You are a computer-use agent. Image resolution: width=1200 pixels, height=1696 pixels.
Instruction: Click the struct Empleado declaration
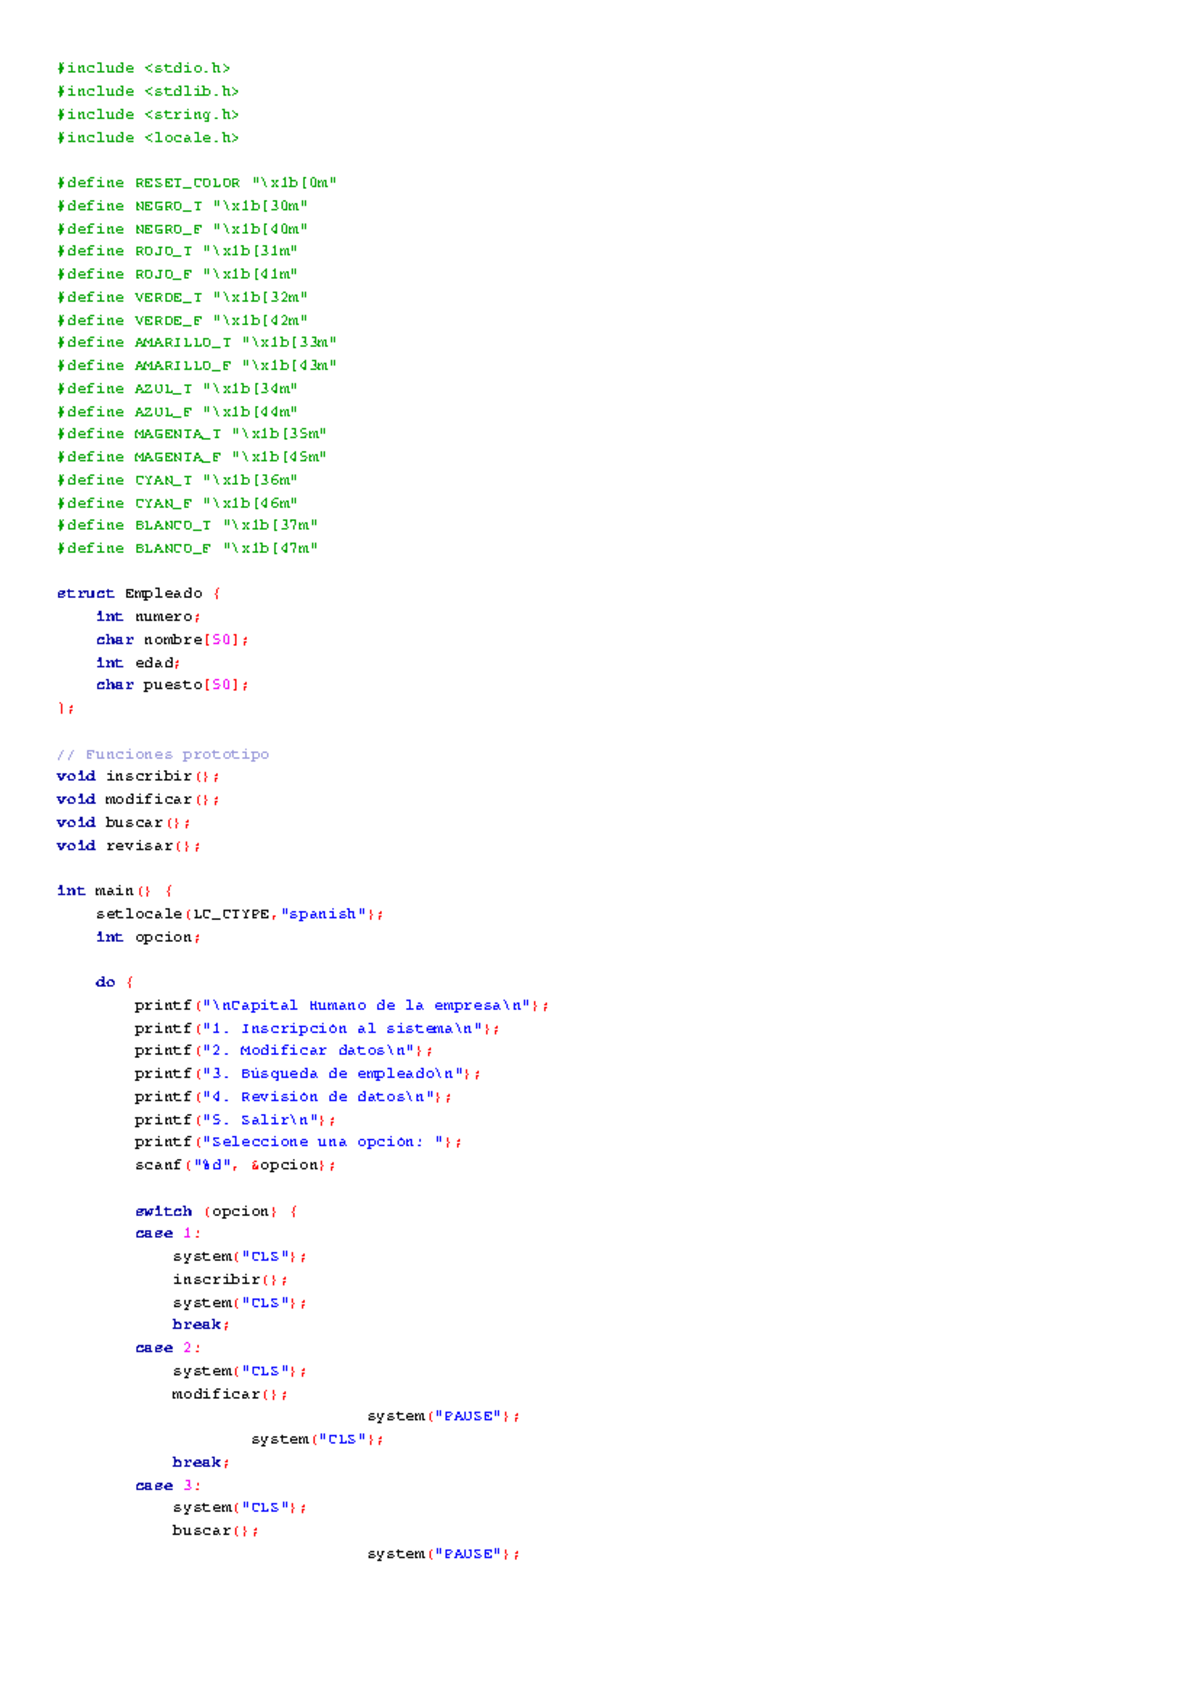139,594
